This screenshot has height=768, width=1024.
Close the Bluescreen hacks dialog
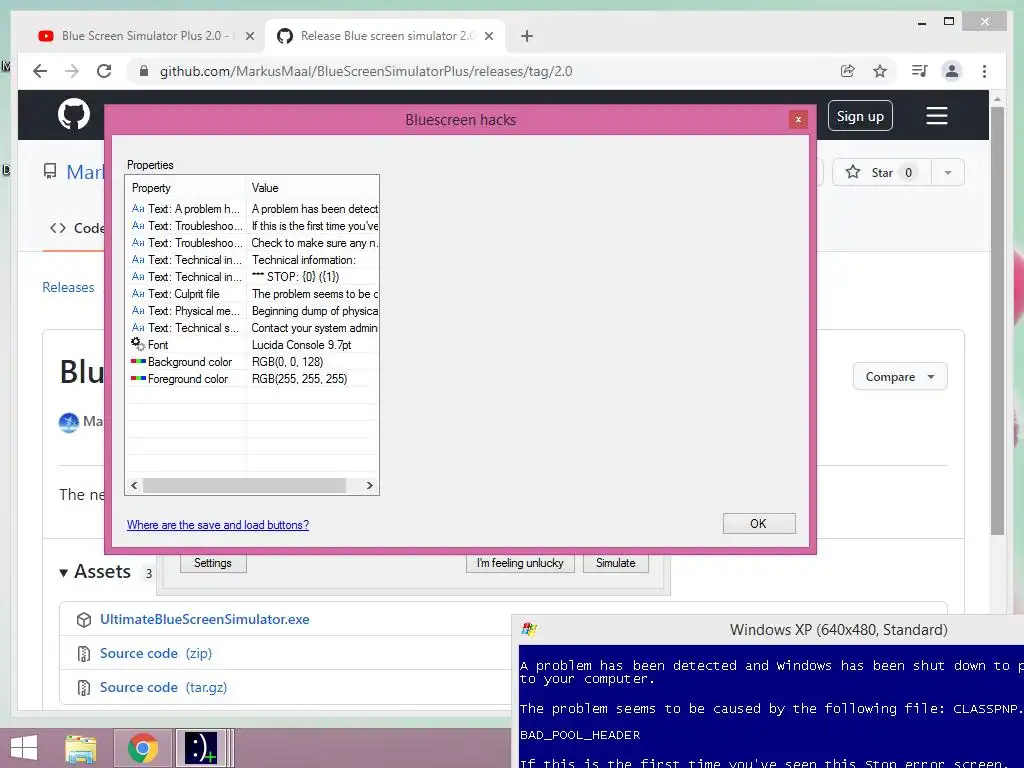click(798, 119)
